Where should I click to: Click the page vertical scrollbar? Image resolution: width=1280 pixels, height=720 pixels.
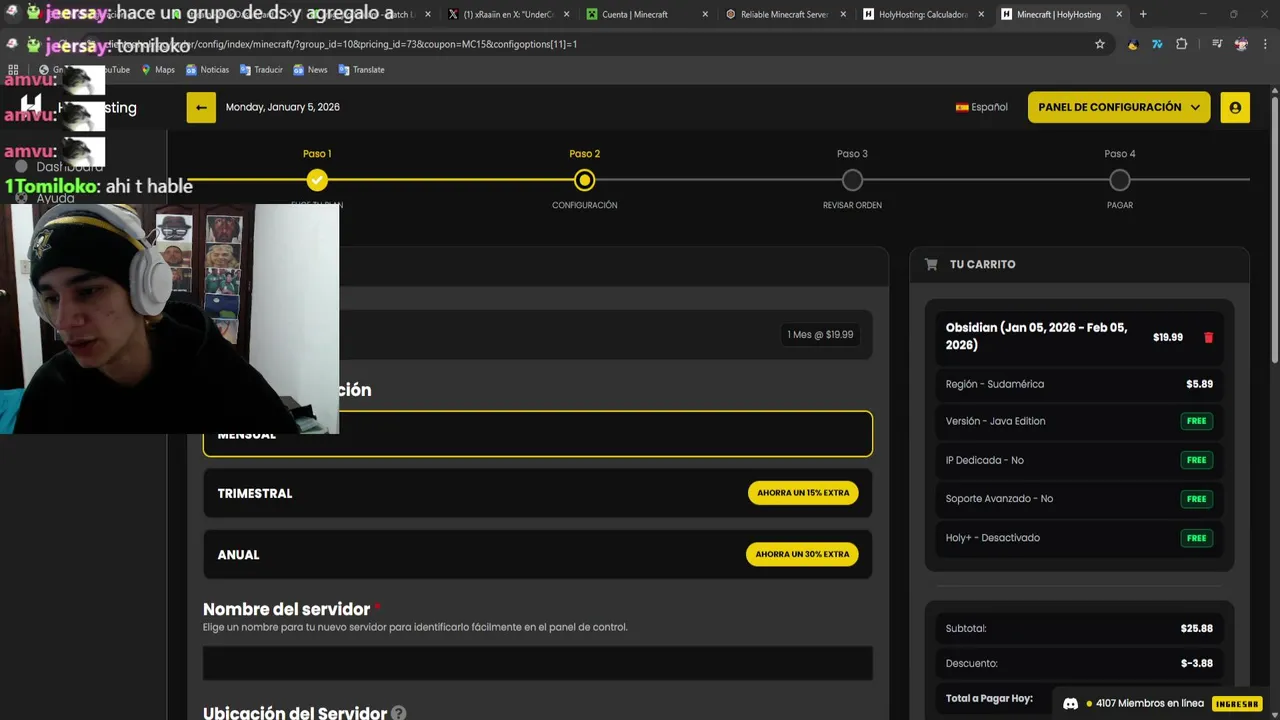click(1274, 230)
